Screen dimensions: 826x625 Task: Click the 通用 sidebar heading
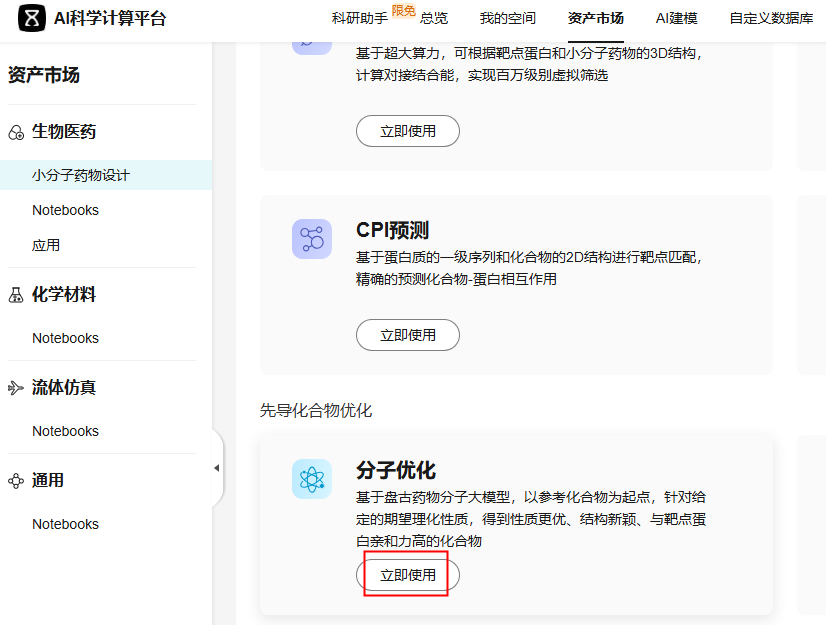pos(47,480)
